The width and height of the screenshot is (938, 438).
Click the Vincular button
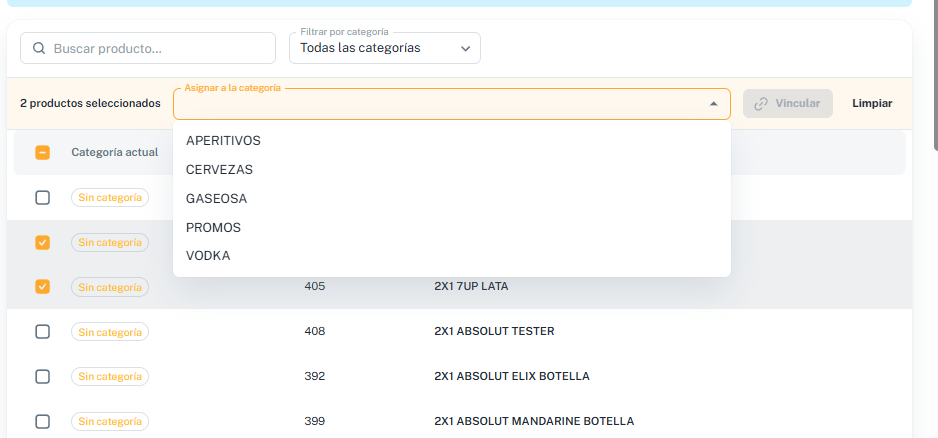tap(788, 104)
